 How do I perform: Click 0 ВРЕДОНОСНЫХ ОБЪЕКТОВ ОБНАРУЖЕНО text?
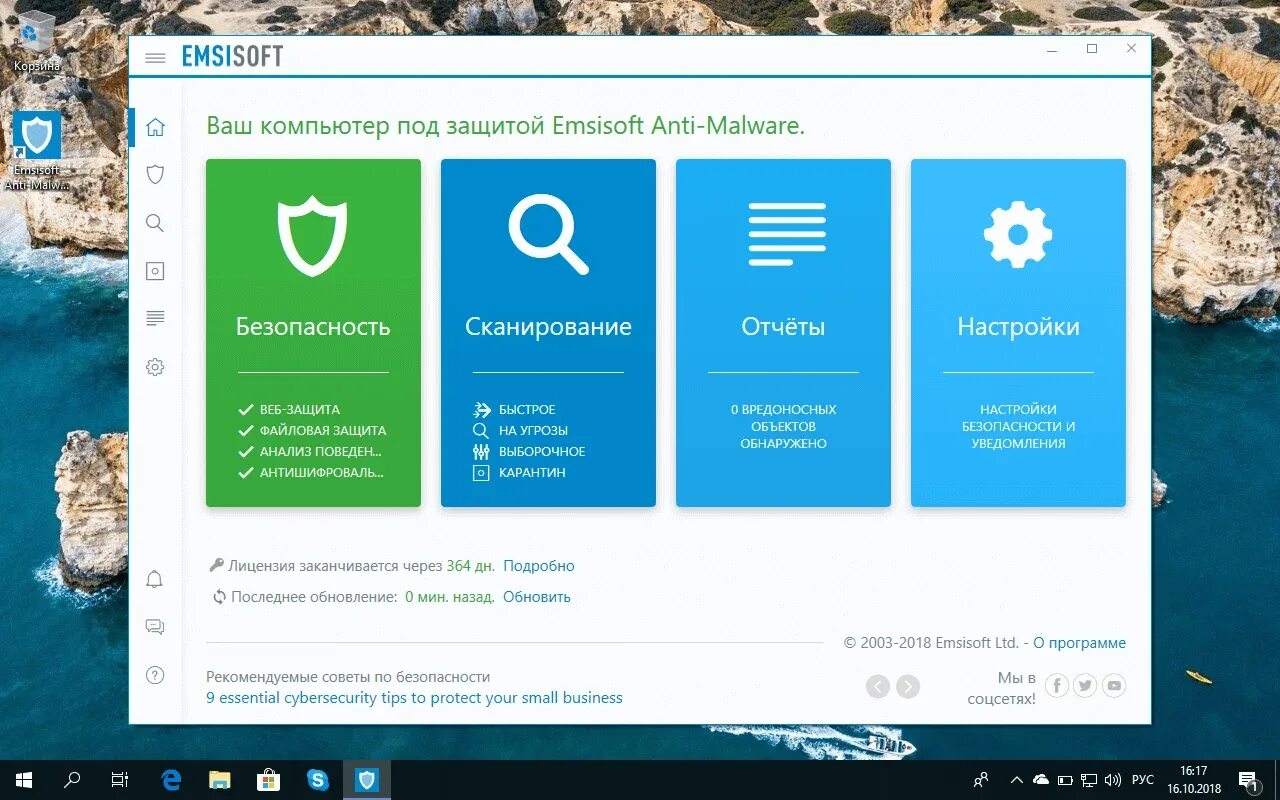coord(783,426)
